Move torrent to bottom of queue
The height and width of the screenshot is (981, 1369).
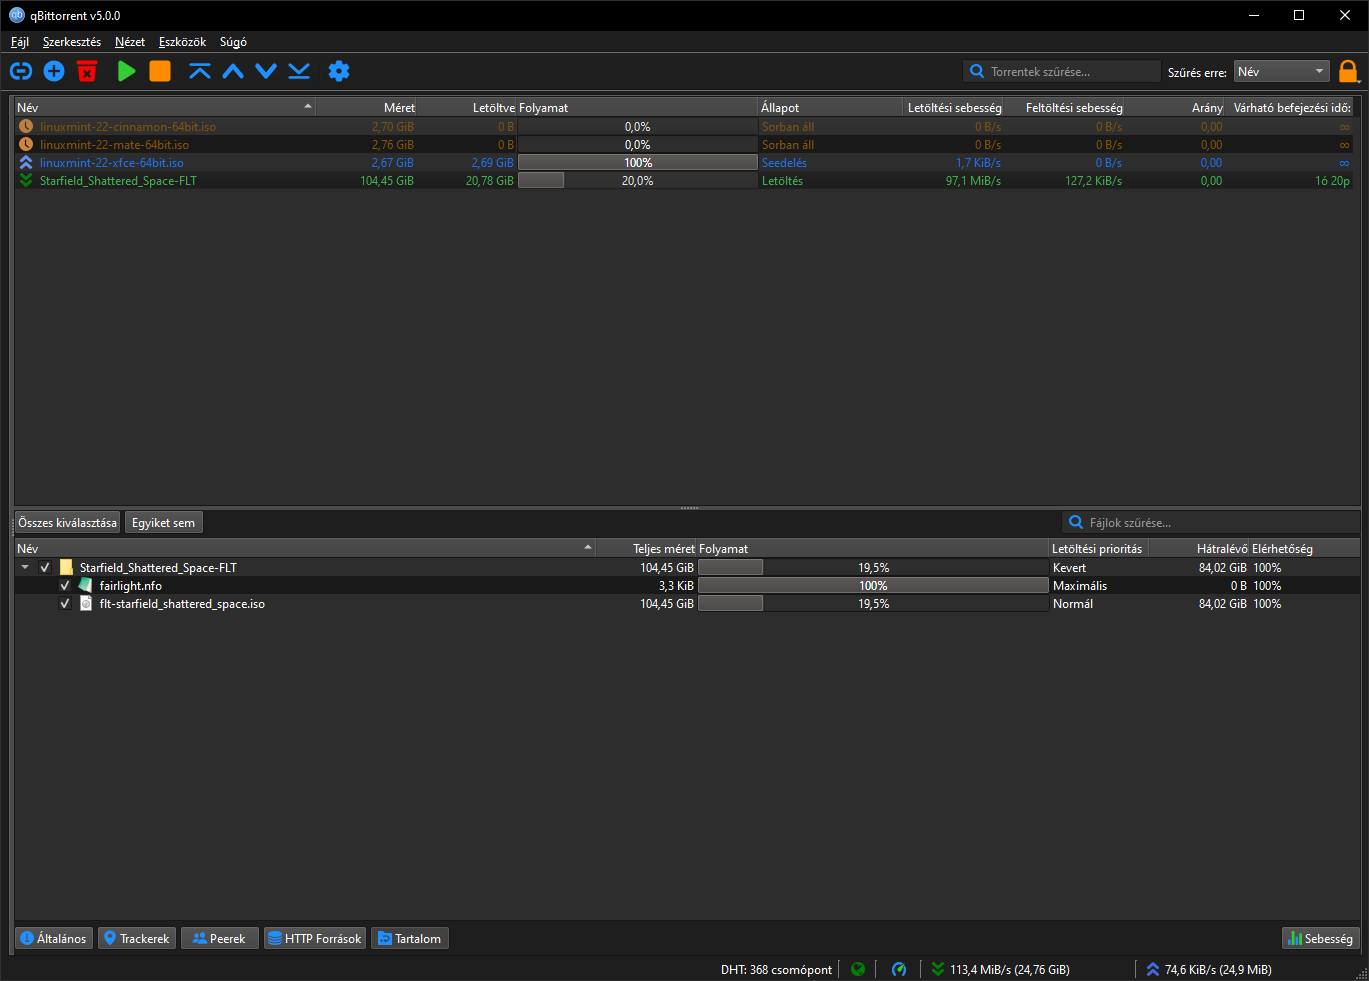(299, 71)
